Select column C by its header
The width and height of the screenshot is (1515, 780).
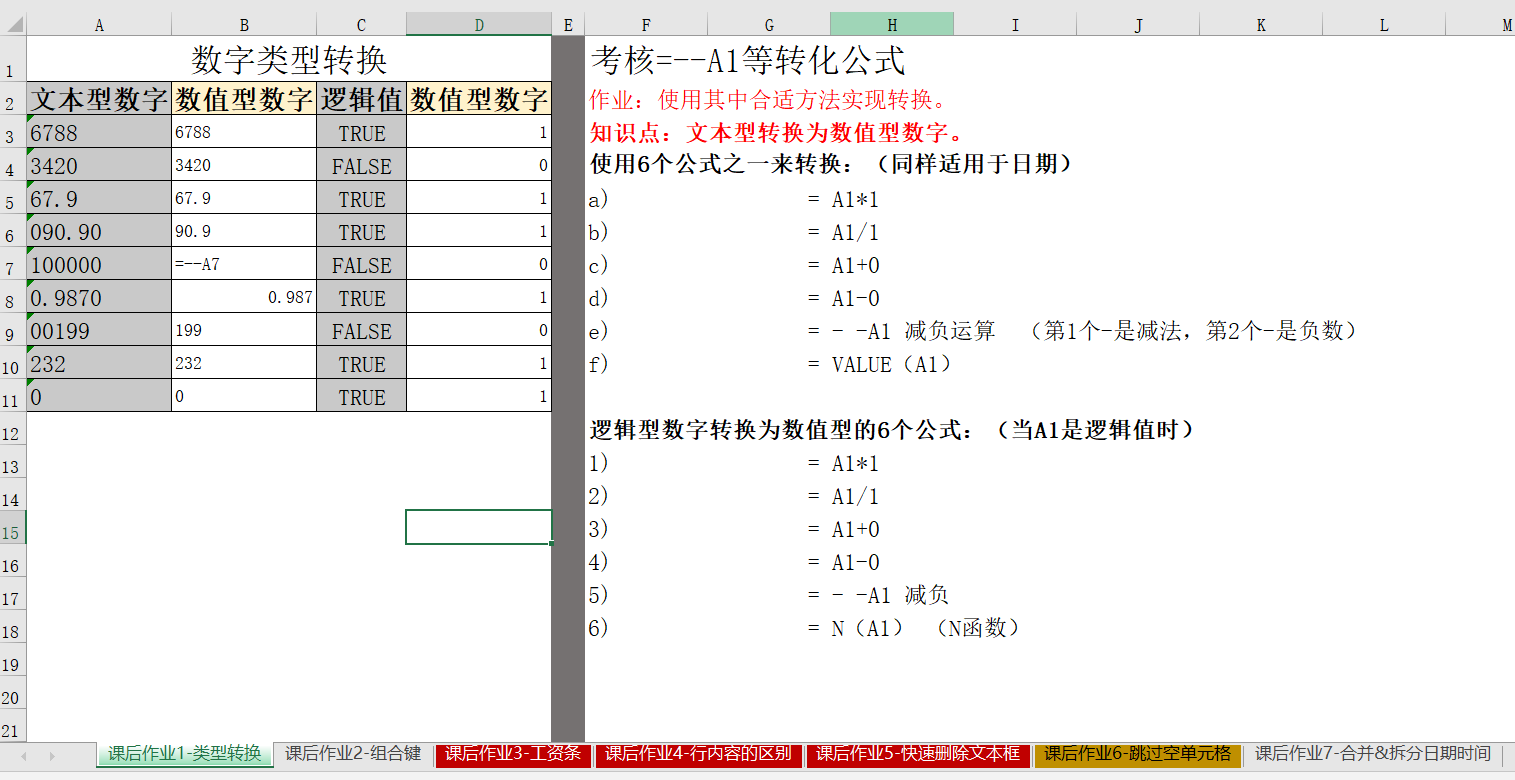[x=361, y=25]
